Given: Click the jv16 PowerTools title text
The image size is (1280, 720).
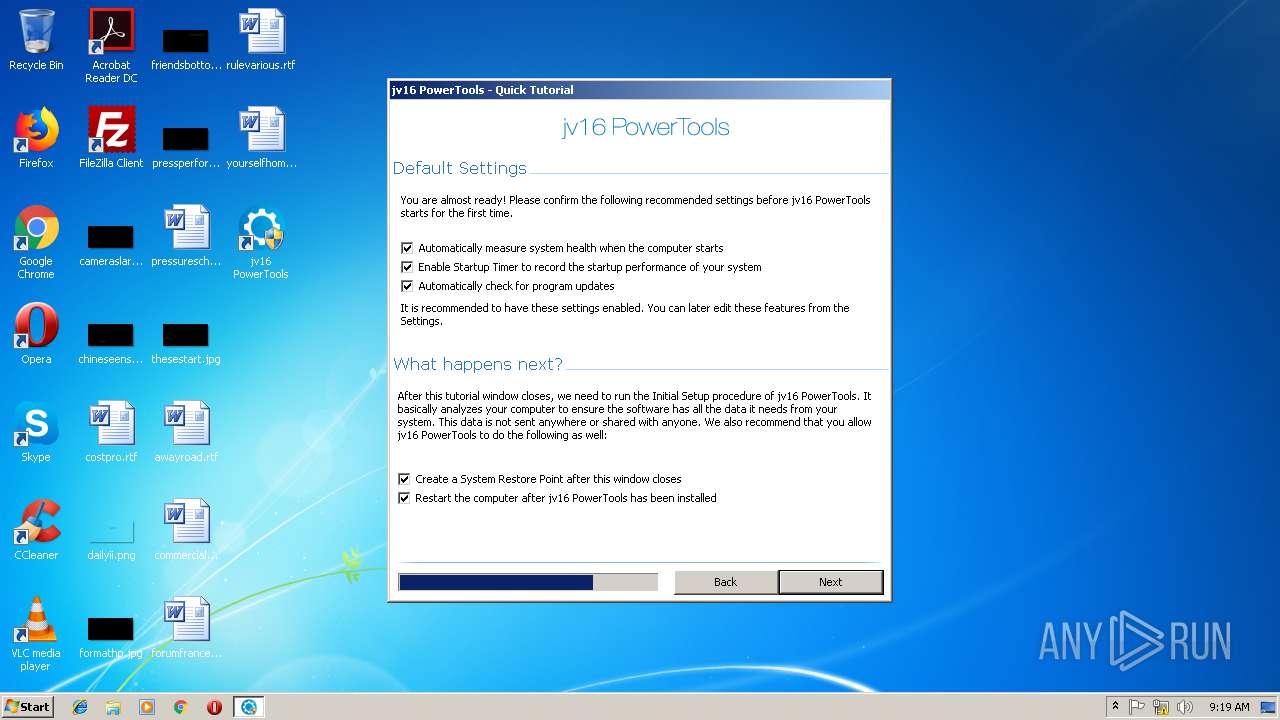Looking at the screenshot, I should [x=645, y=127].
